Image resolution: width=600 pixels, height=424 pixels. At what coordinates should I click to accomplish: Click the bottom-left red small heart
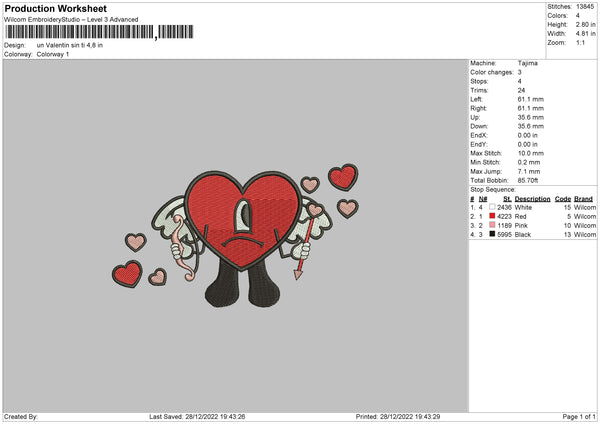pos(127,273)
